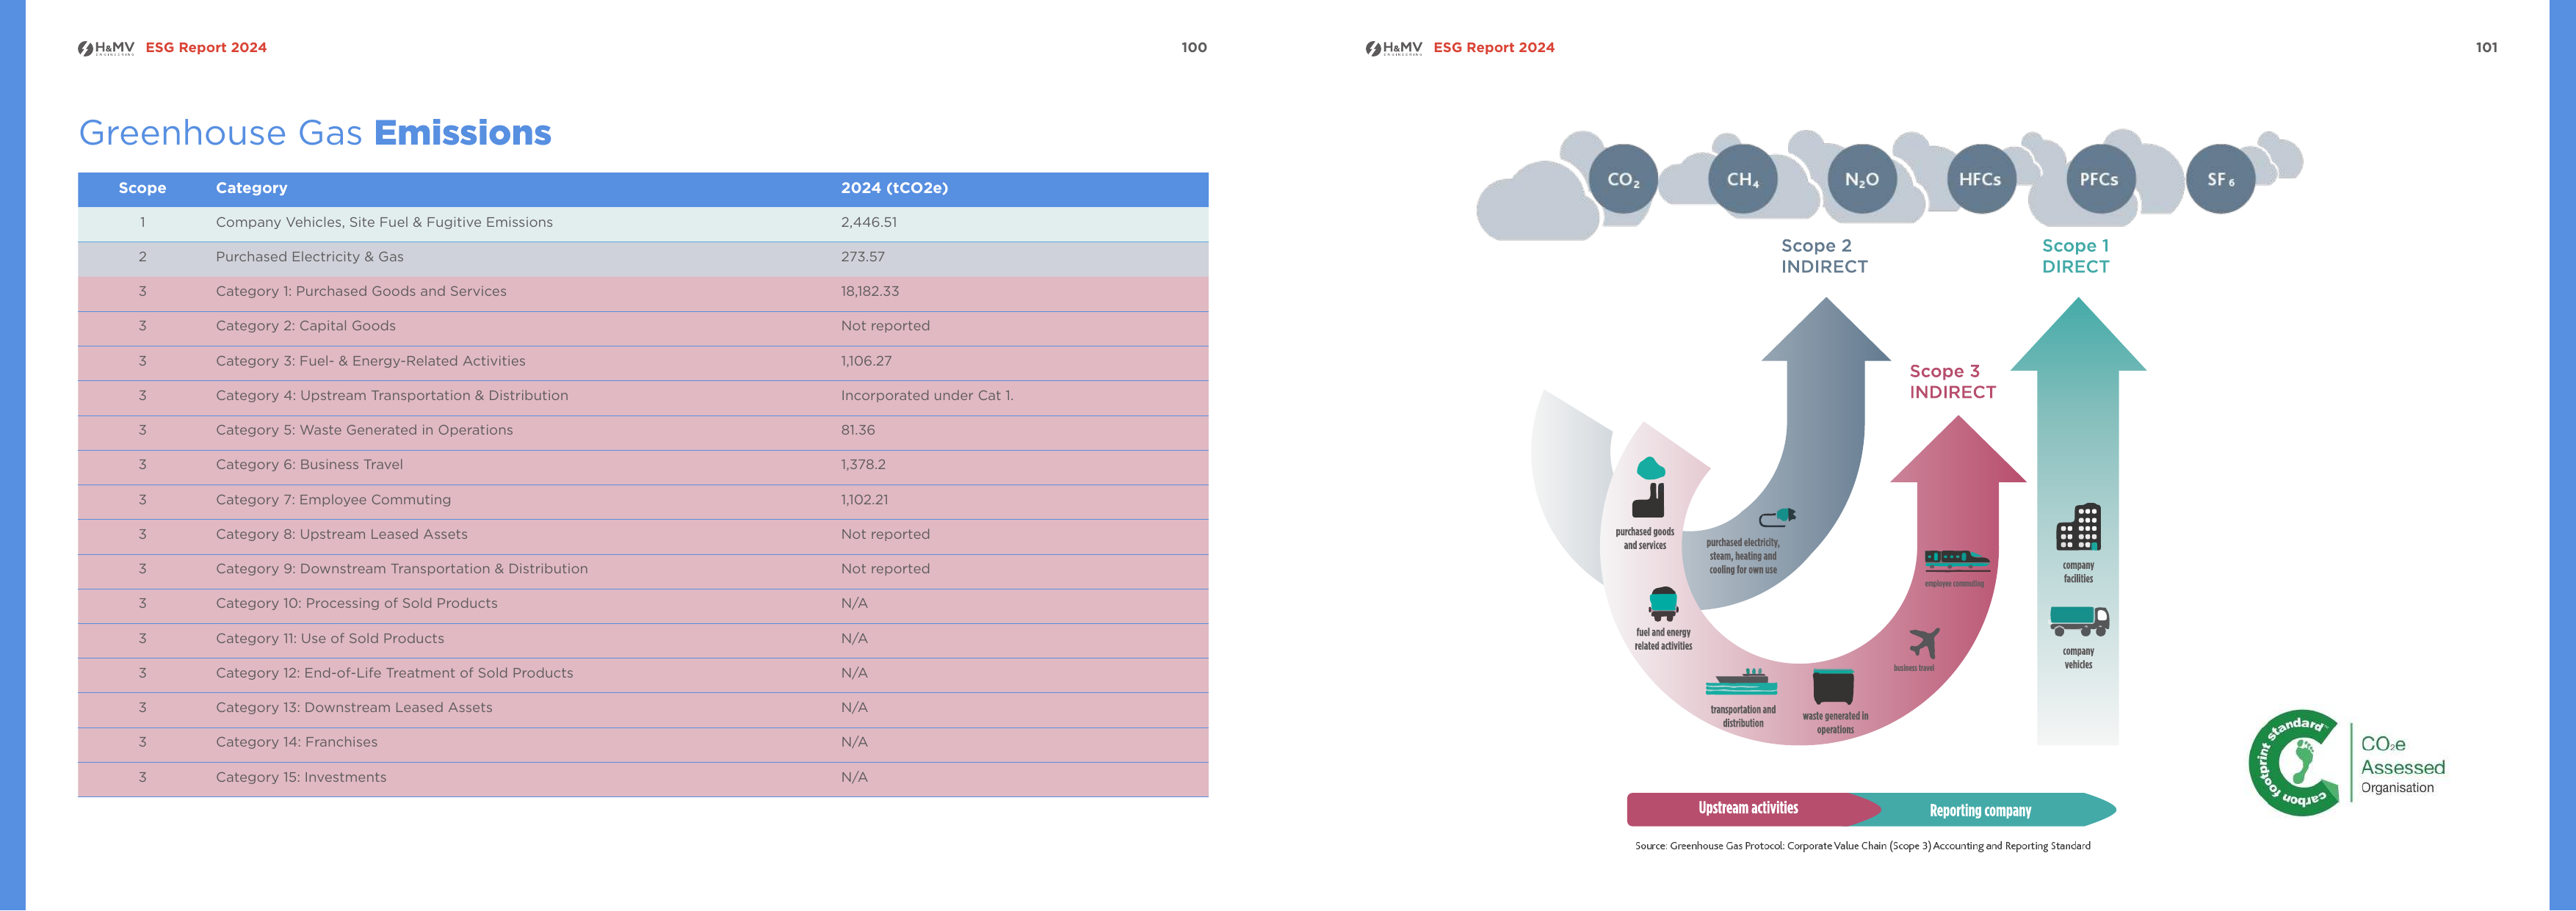Click the Upstream activities banner
Image resolution: width=2576 pixels, height=911 pixels.
coord(1748,808)
